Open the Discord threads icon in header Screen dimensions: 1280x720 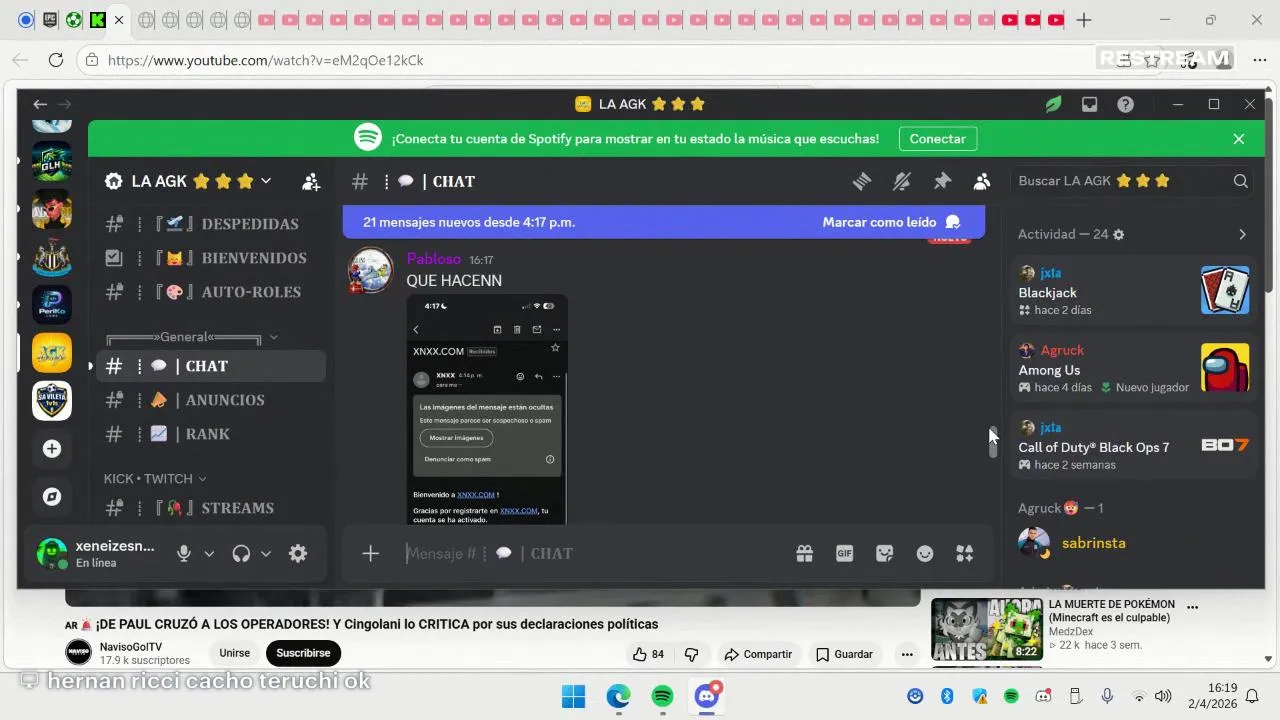pyautogui.click(x=862, y=181)
